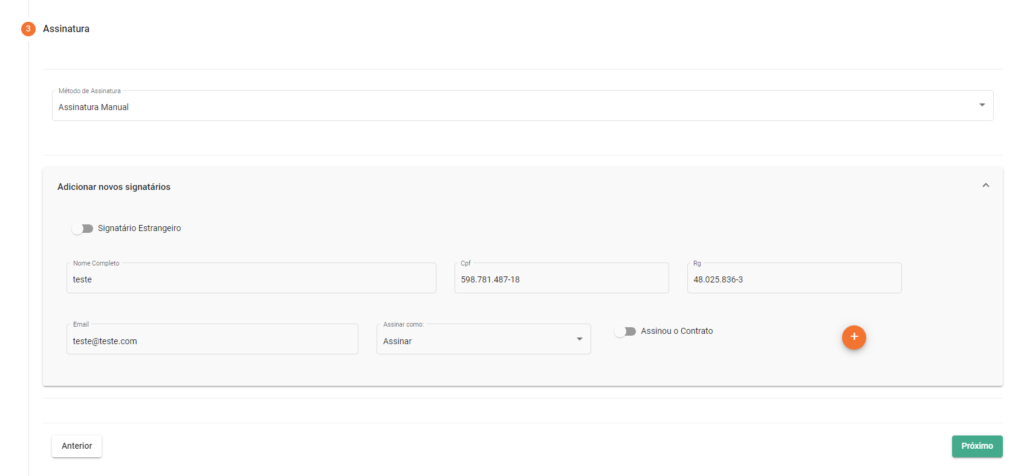1024x476 pixels.
Task: Click the Adicionar novos signatários header
Action: click(x=114, y=187)
